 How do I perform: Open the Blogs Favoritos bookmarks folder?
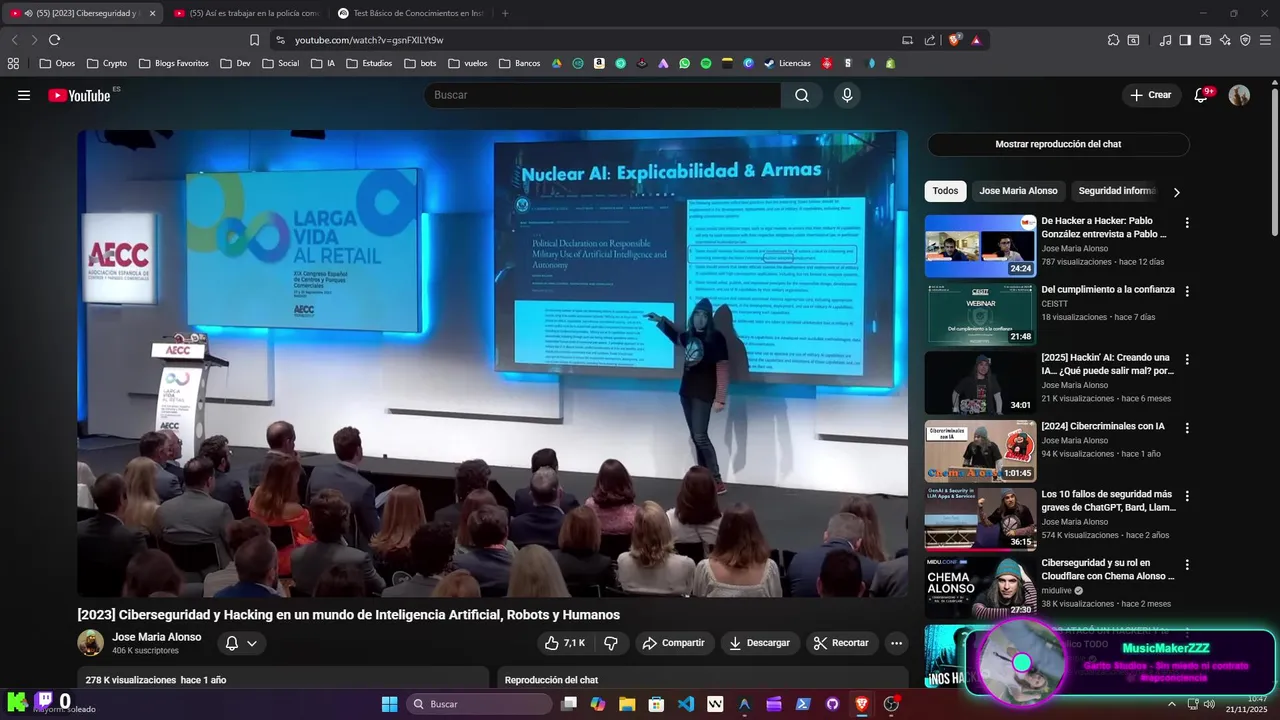(x=173, y=63)
